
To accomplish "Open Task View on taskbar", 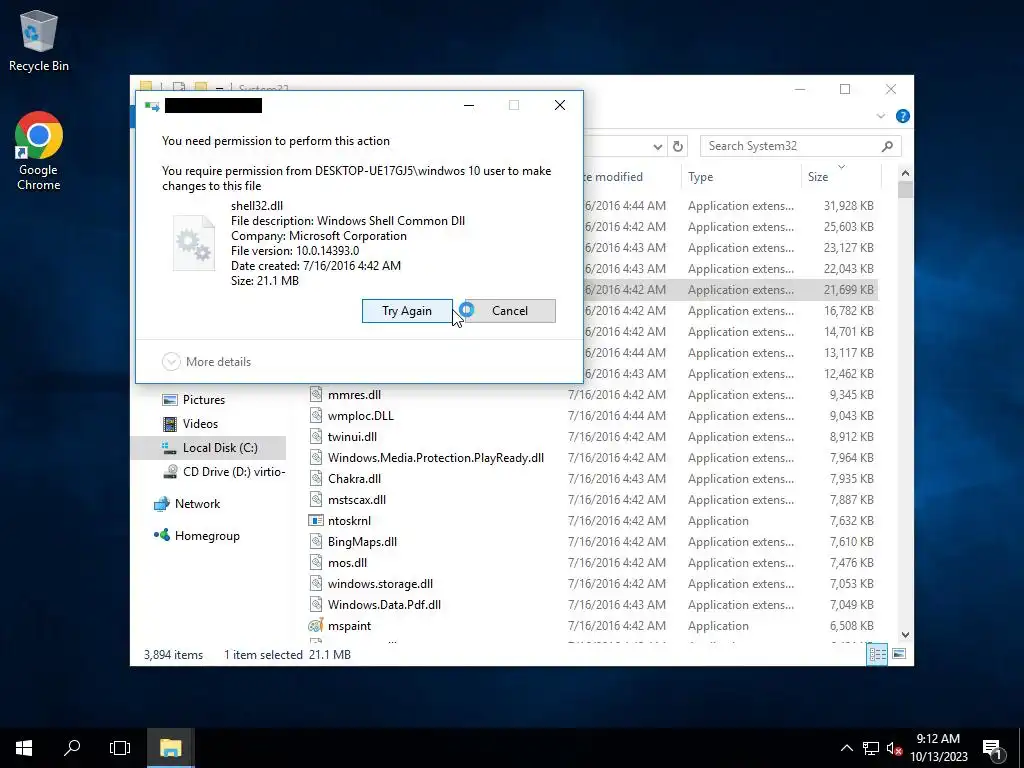I will [120, 748].
